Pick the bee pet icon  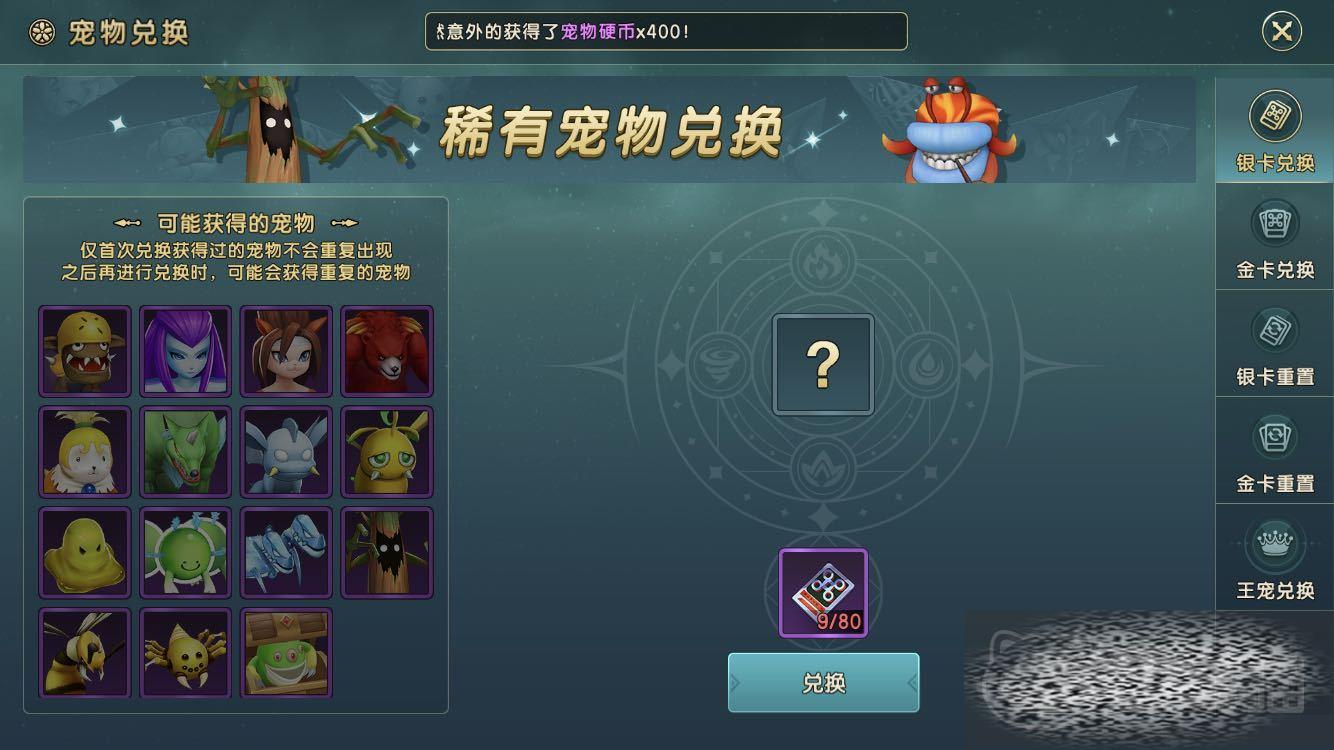85,653
